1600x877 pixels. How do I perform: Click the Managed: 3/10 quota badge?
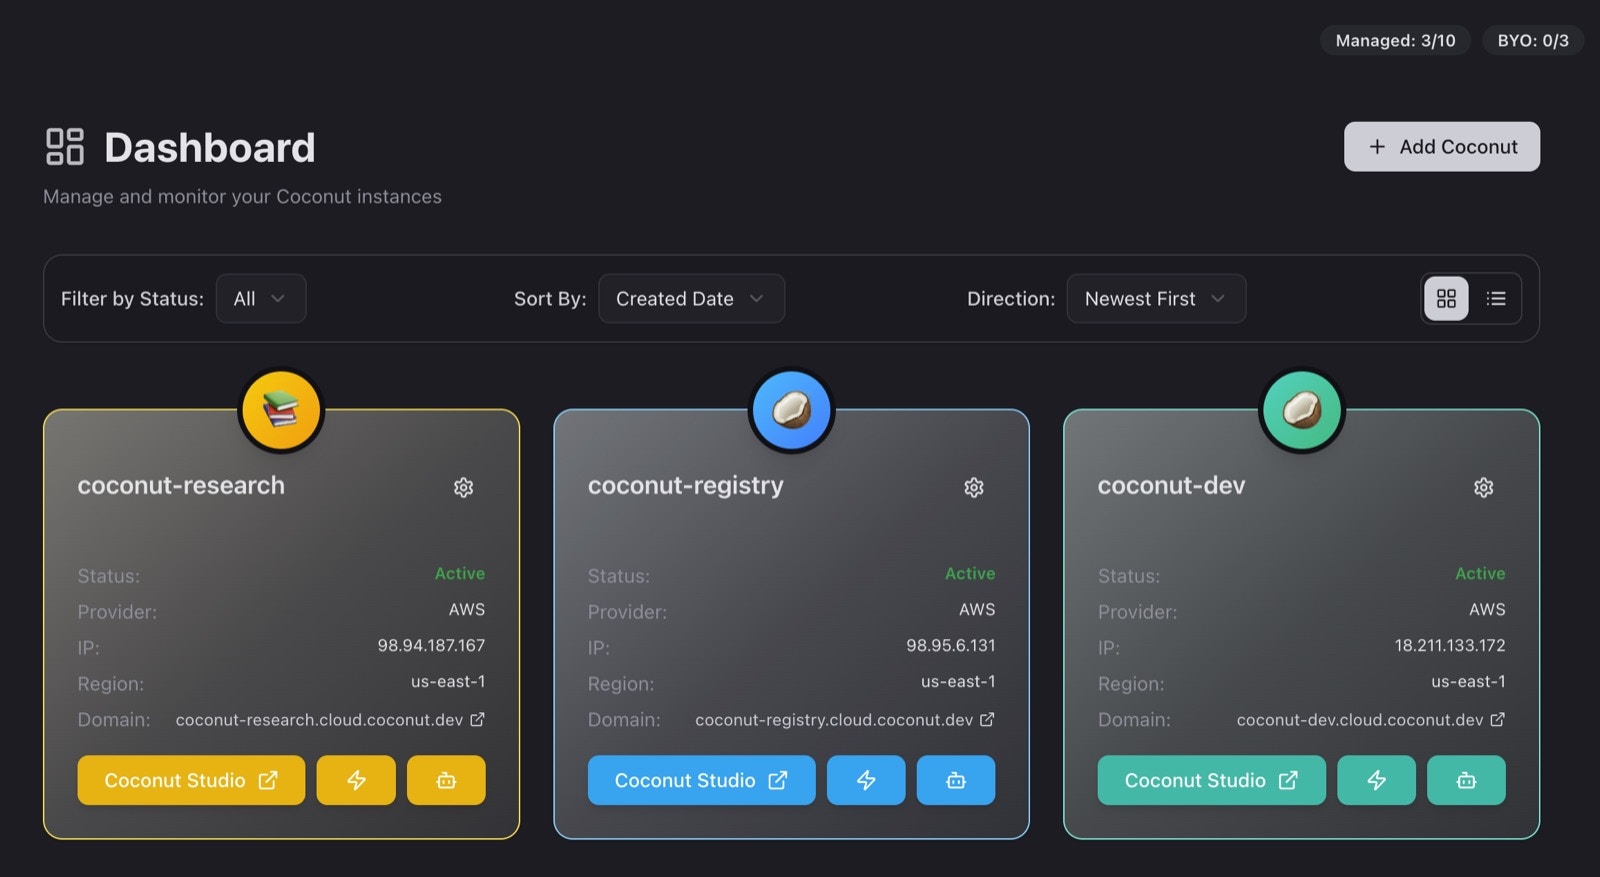[x=1395, y=41]
